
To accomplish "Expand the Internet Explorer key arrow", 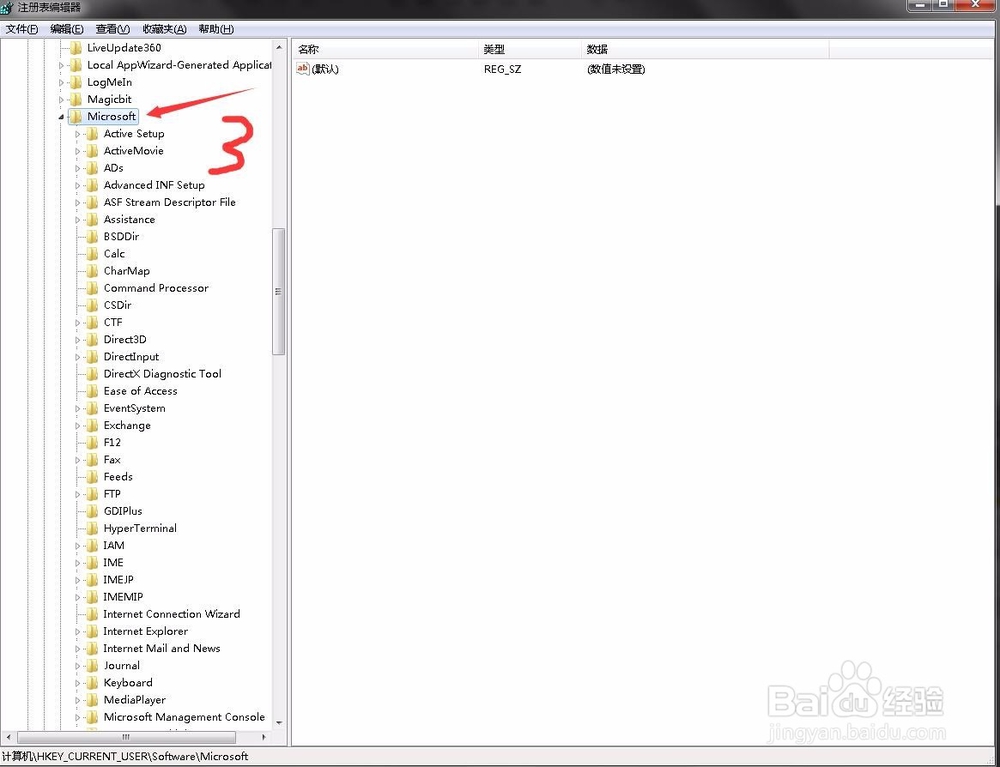I will coord(78,632).
